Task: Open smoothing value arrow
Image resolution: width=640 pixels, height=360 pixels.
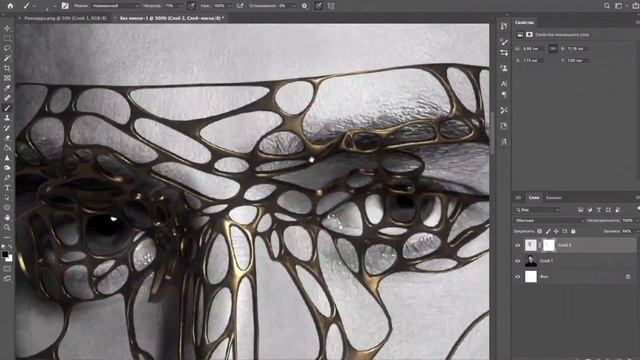Action: click(x=293, y=6)
